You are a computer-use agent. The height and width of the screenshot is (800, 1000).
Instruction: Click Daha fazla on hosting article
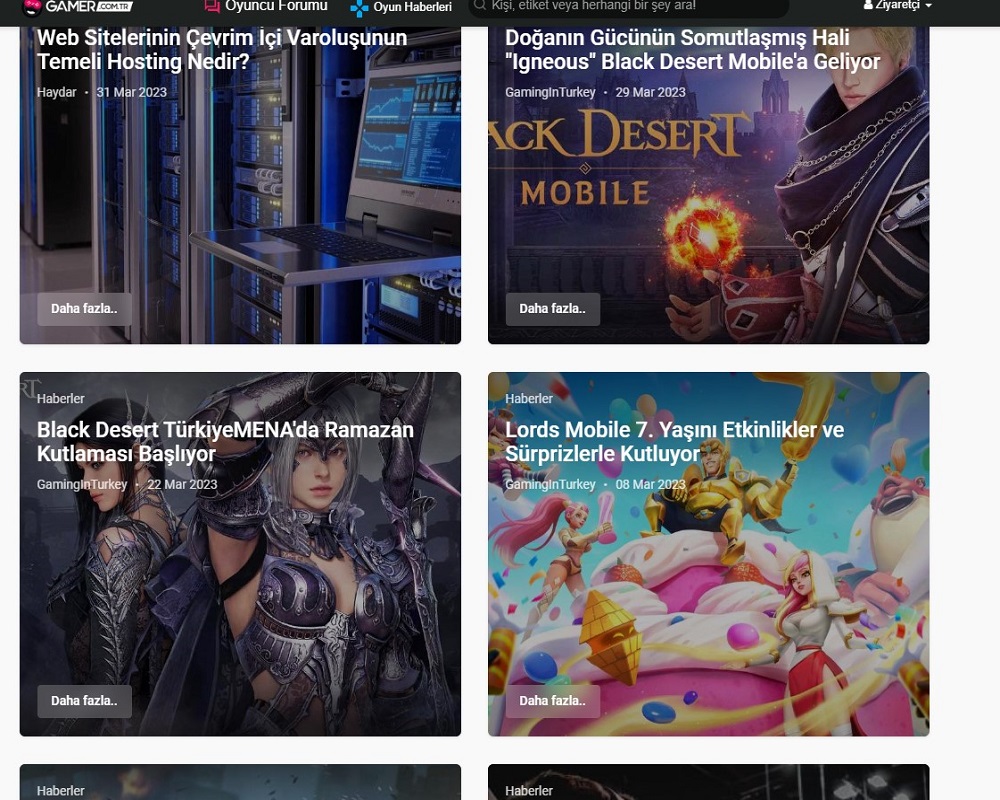(84, 309)
